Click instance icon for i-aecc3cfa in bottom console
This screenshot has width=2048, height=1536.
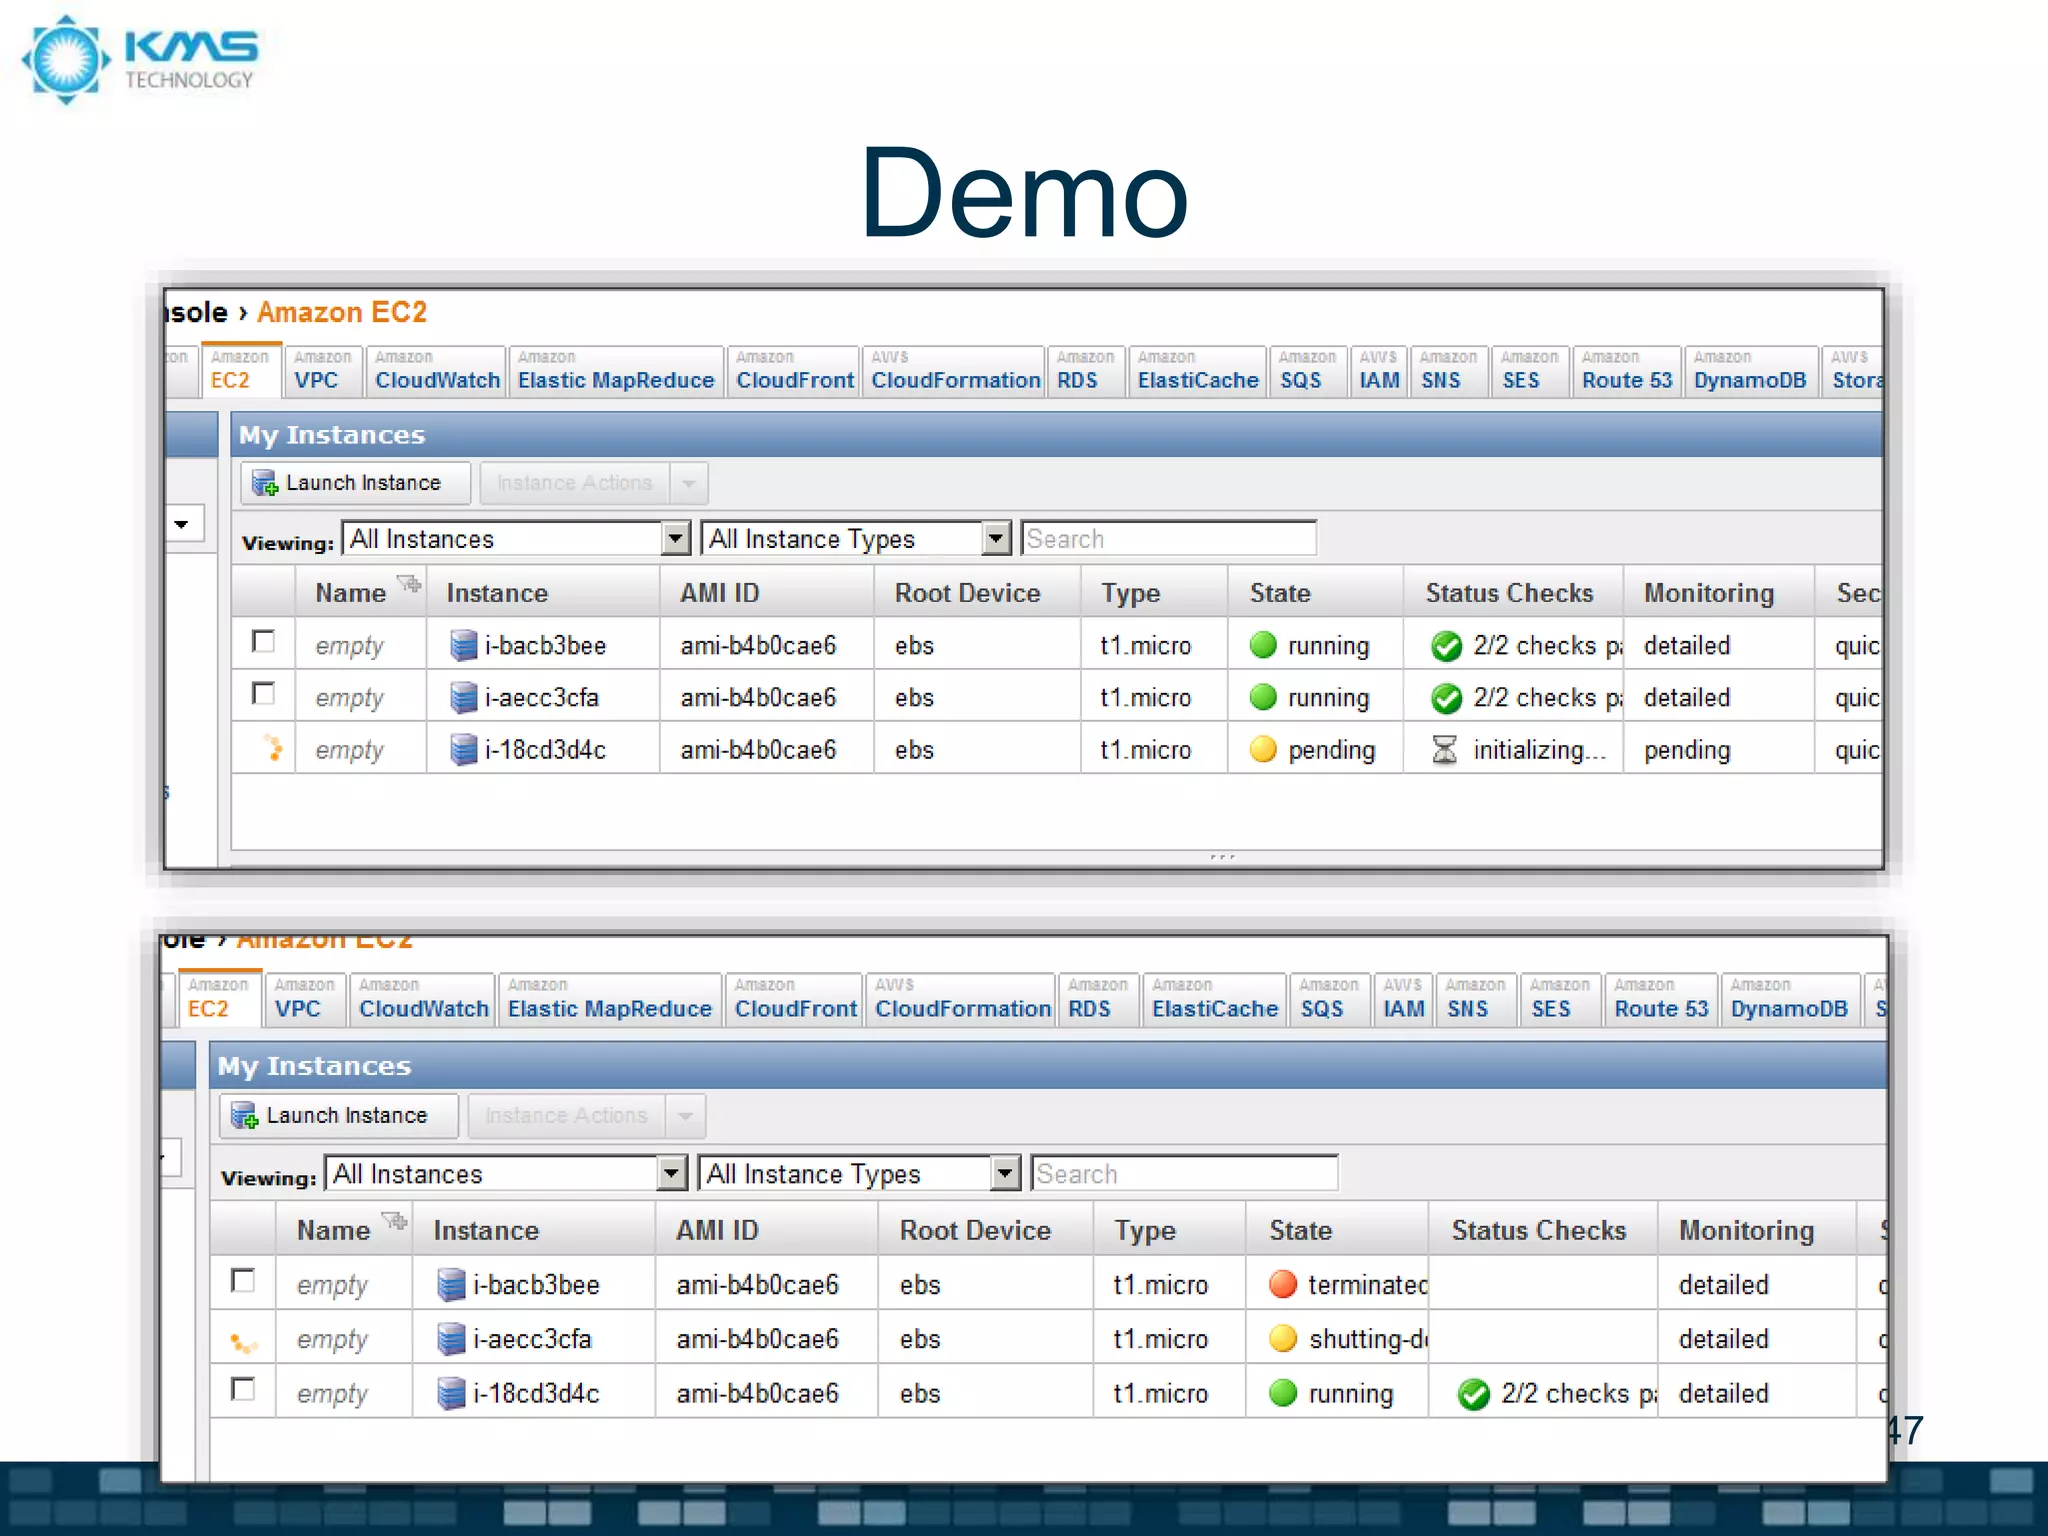pos(451,1339)
